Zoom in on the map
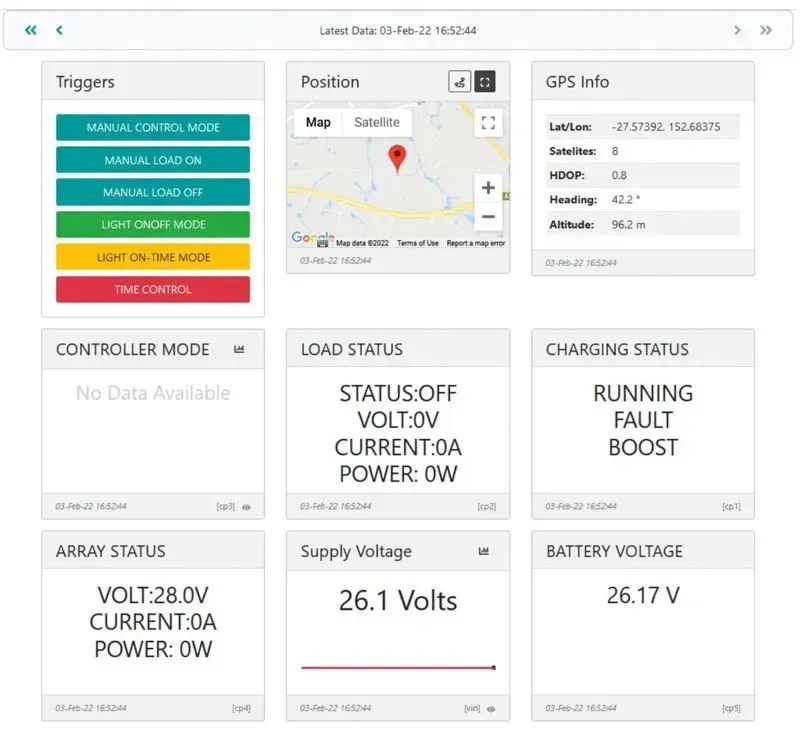This screenshot has height=733, width=800. (488, 188)
